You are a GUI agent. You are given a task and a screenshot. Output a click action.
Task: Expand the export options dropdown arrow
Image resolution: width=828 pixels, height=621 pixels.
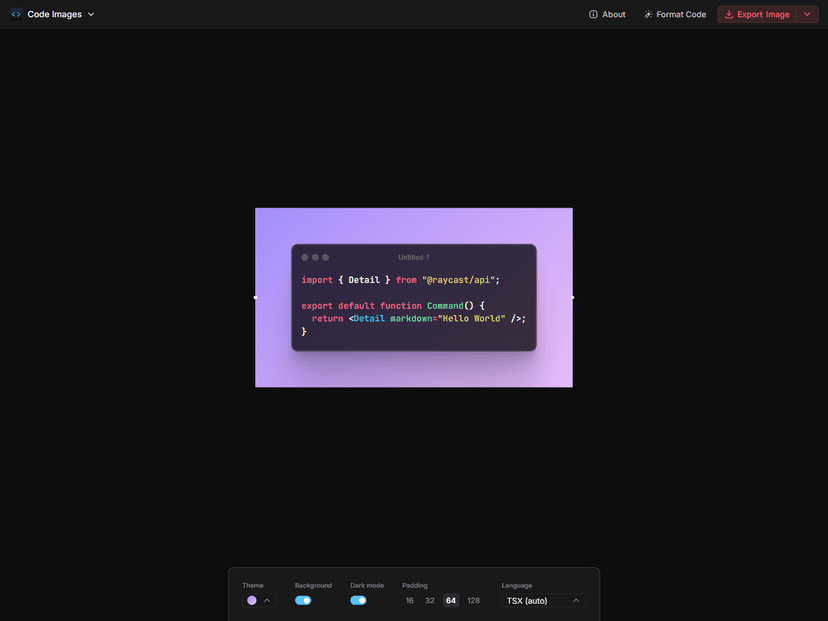point(807,14)
